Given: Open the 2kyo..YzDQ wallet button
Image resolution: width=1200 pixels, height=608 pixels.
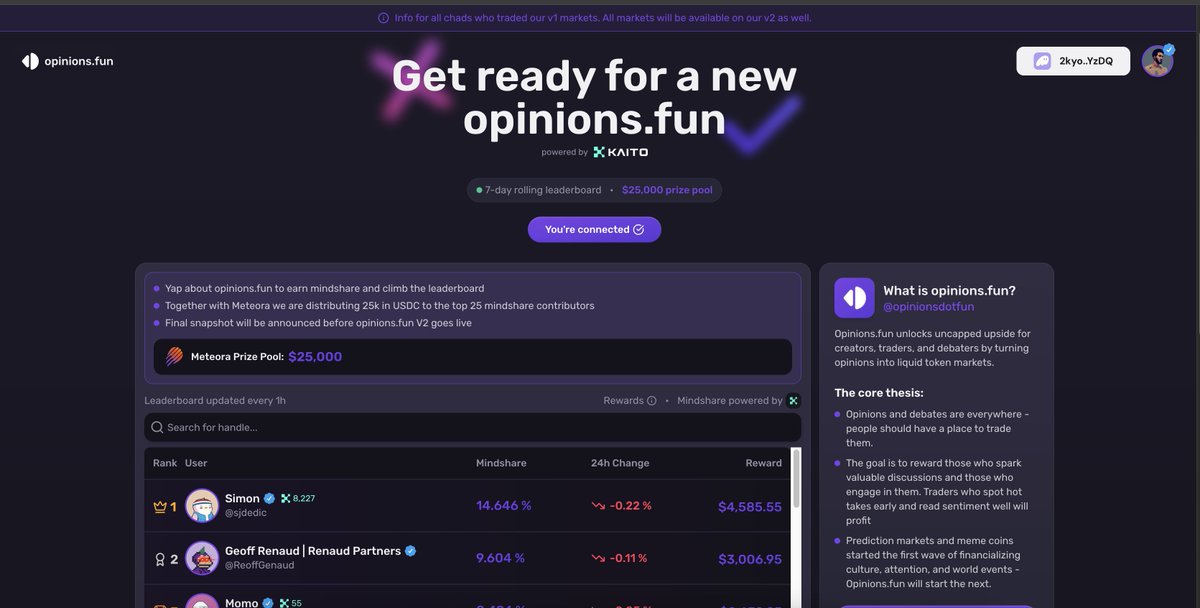Looking at the screenshot, I should [x=1073, y=61].
